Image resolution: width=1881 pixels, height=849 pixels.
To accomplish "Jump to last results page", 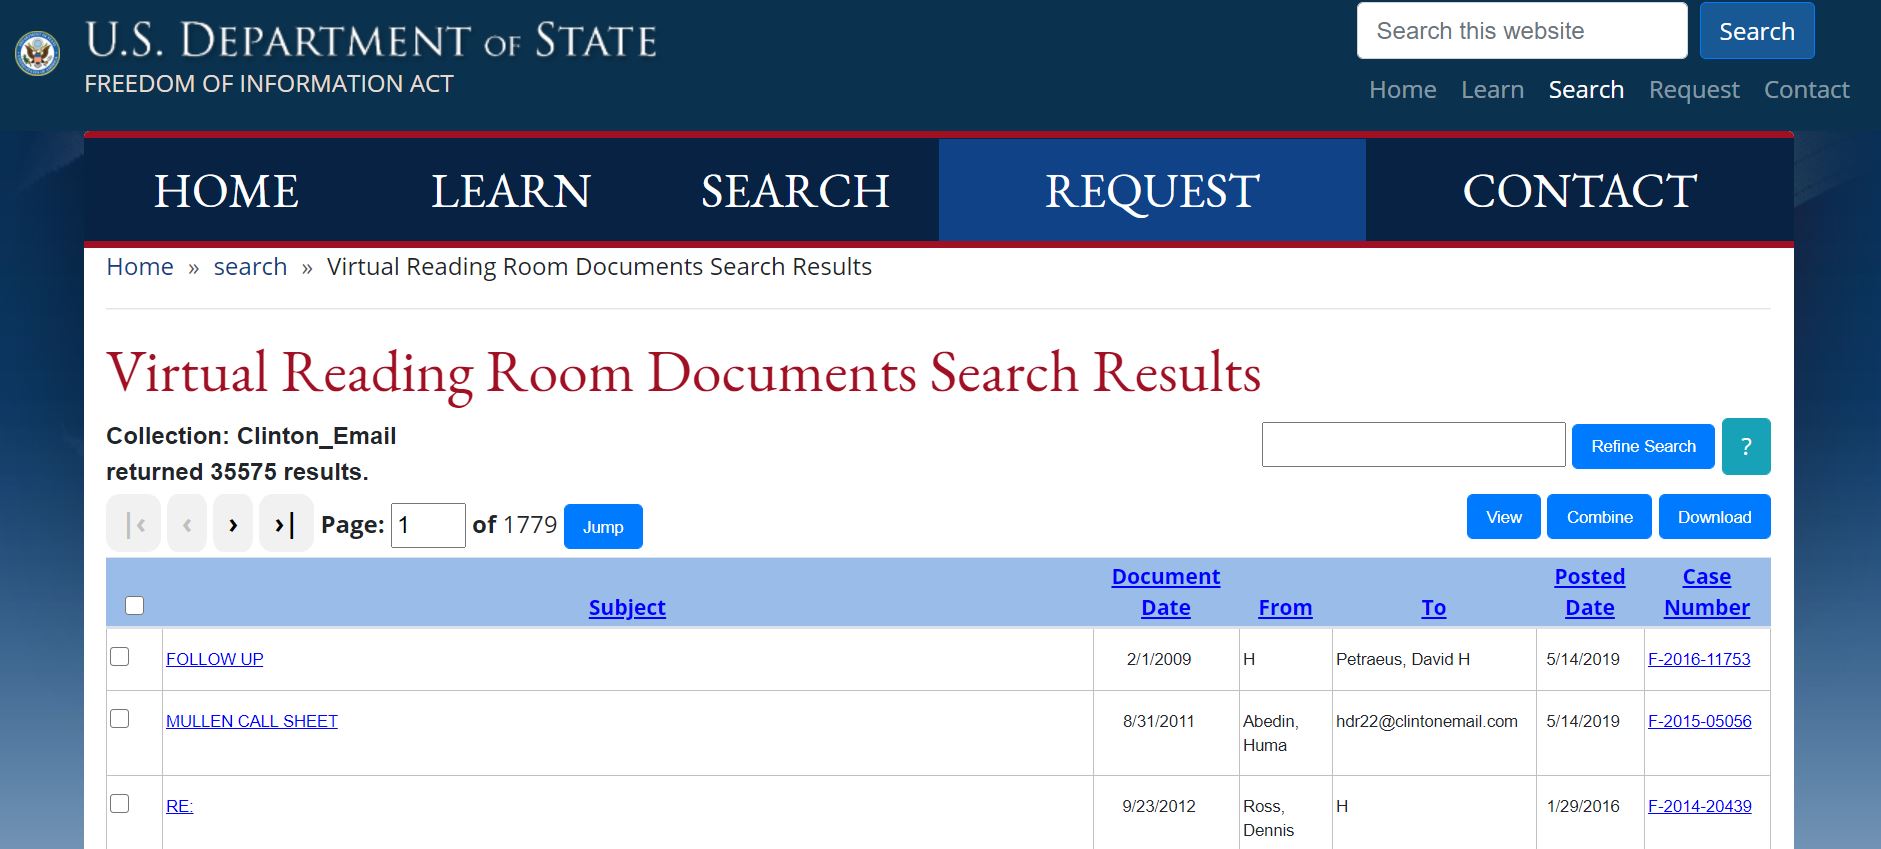I will click(286, 524).
